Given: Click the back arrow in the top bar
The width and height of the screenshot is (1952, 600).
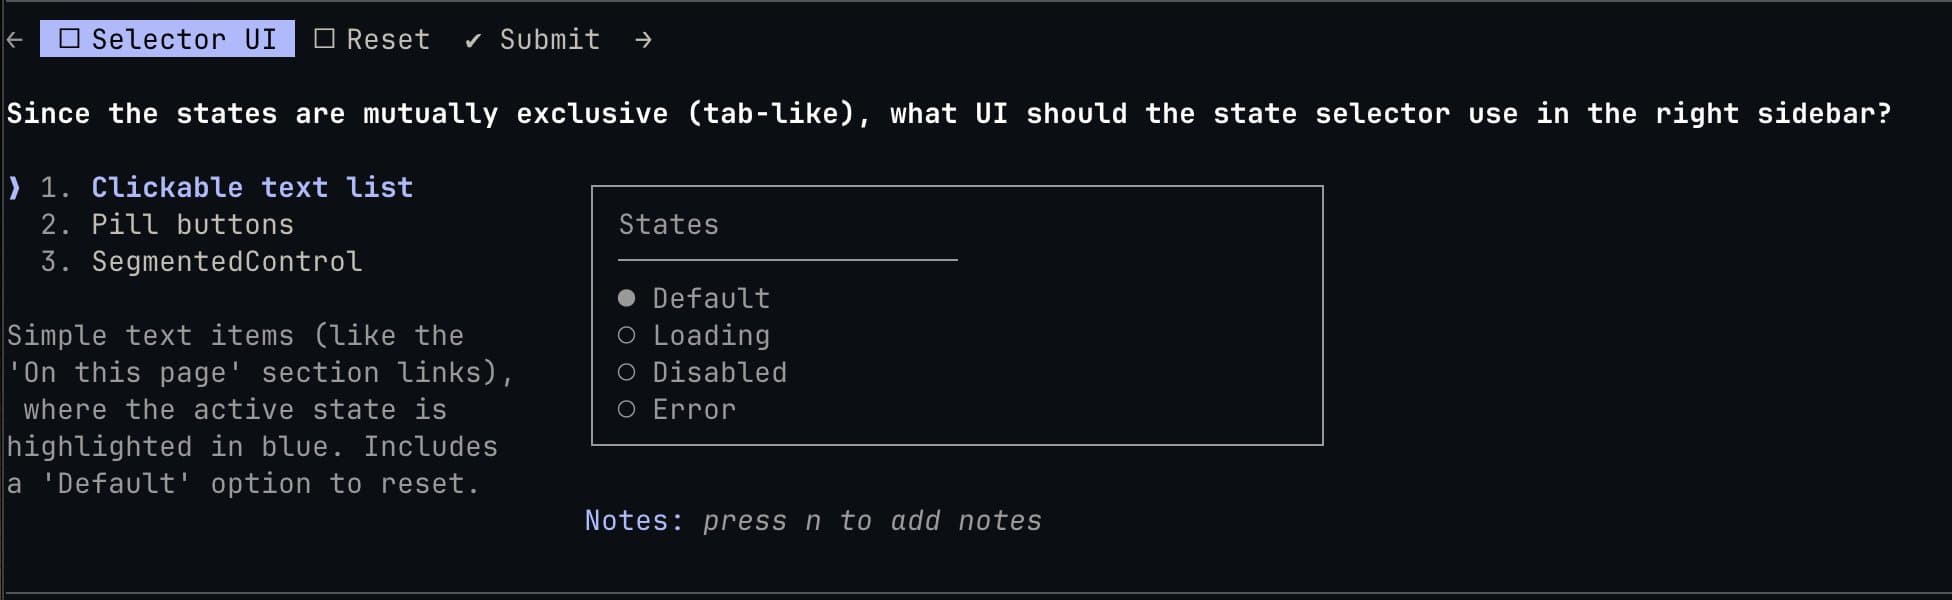Looking at the screenshot, I should coord(13,39).
